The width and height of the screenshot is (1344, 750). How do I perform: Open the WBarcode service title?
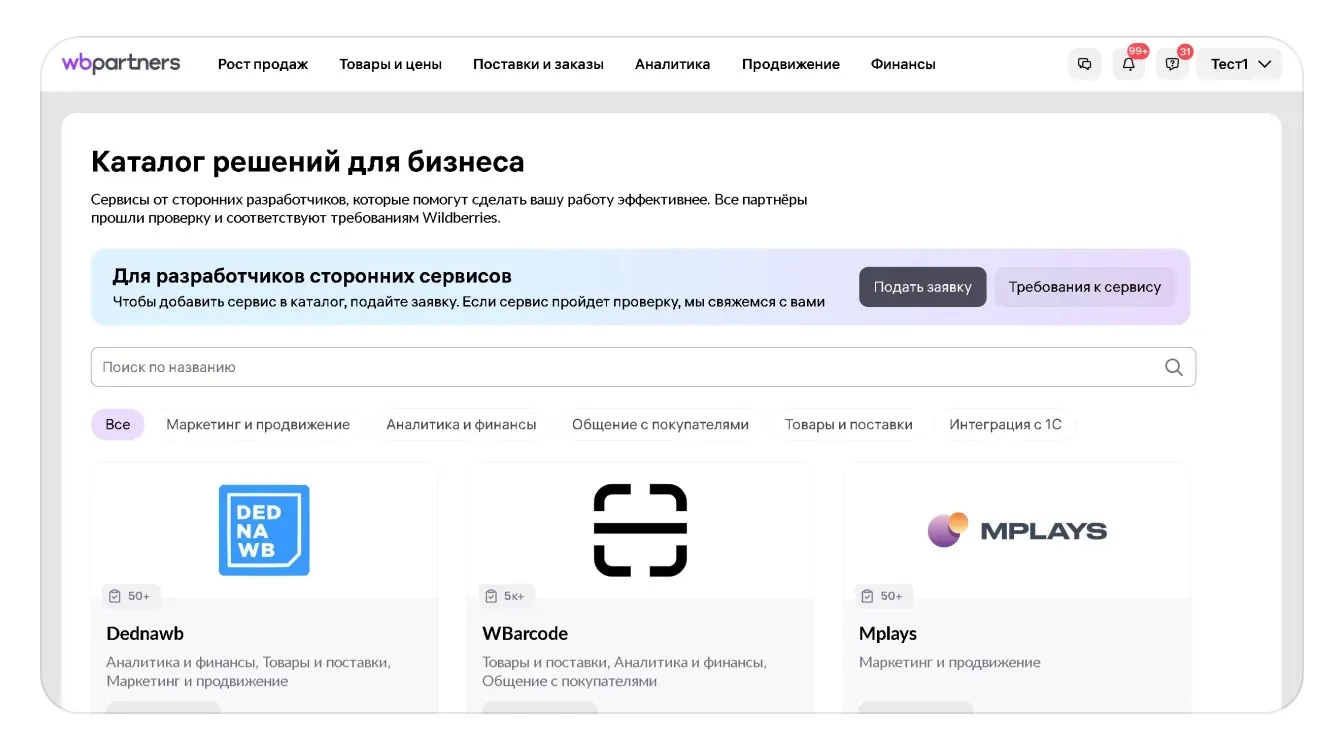pyautogui.click(x=525, y=633)
